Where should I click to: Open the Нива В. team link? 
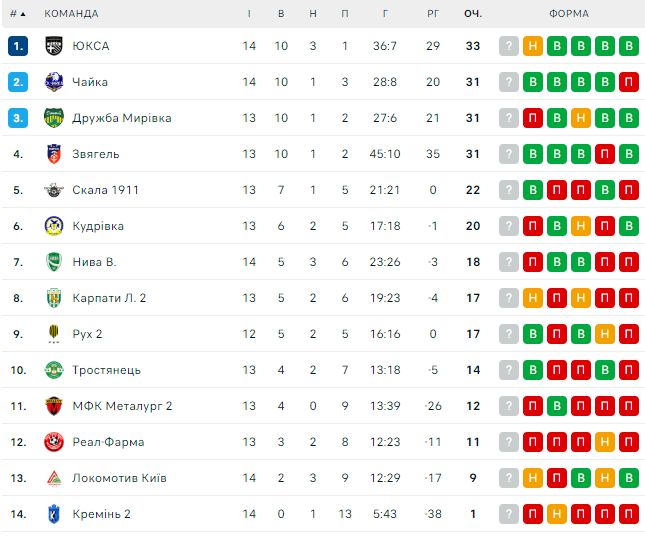94,262
